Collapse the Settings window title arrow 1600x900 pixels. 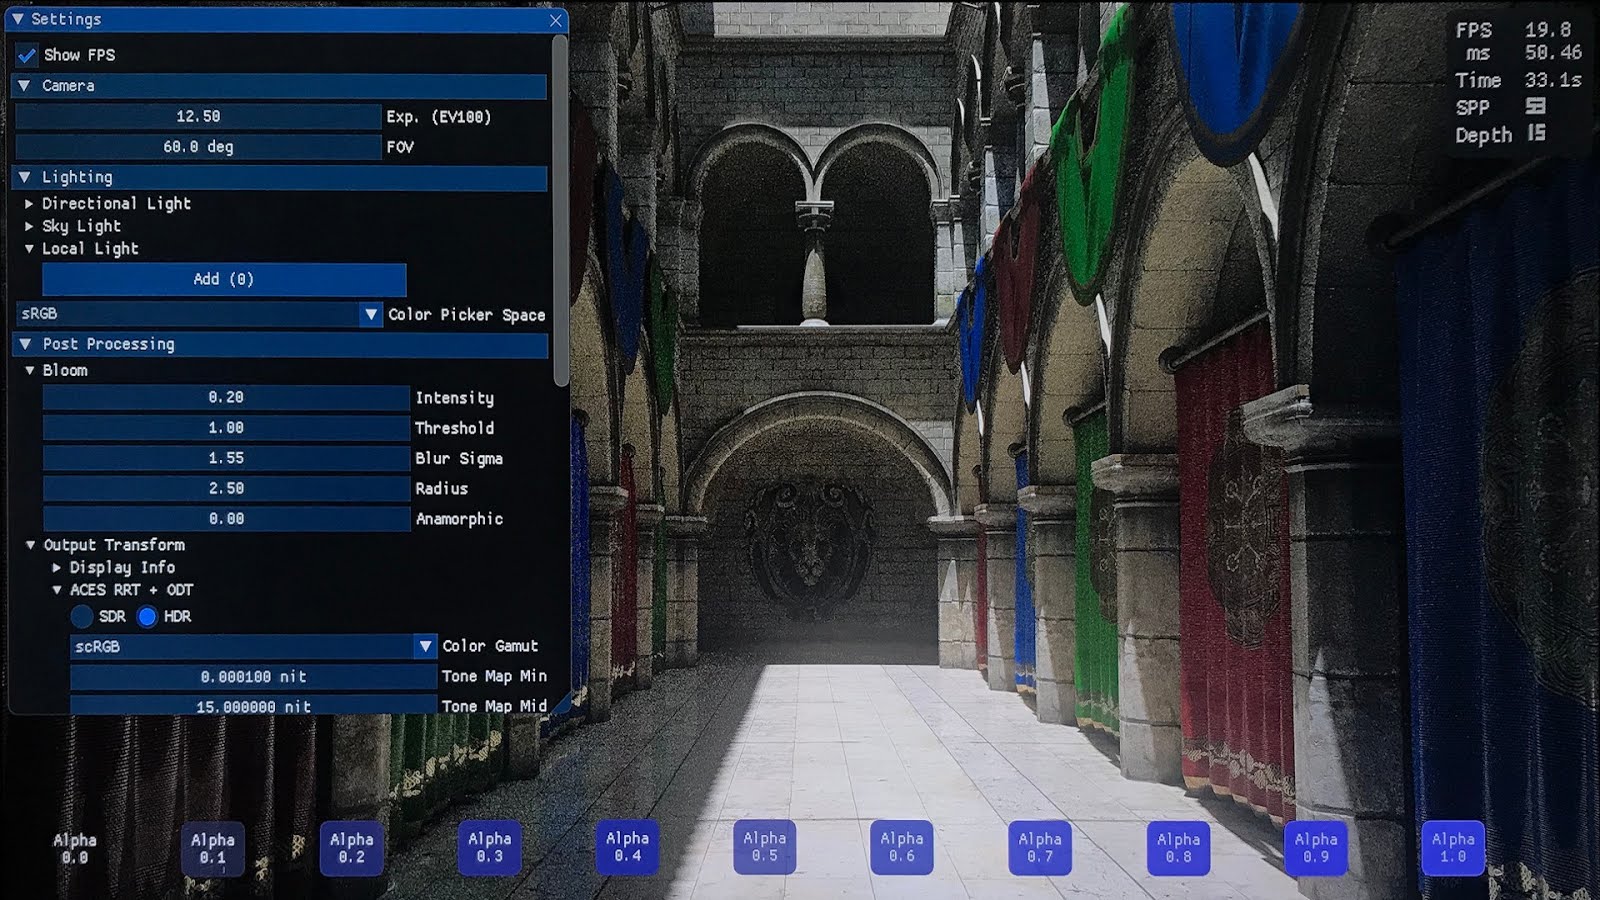point(17,19)
